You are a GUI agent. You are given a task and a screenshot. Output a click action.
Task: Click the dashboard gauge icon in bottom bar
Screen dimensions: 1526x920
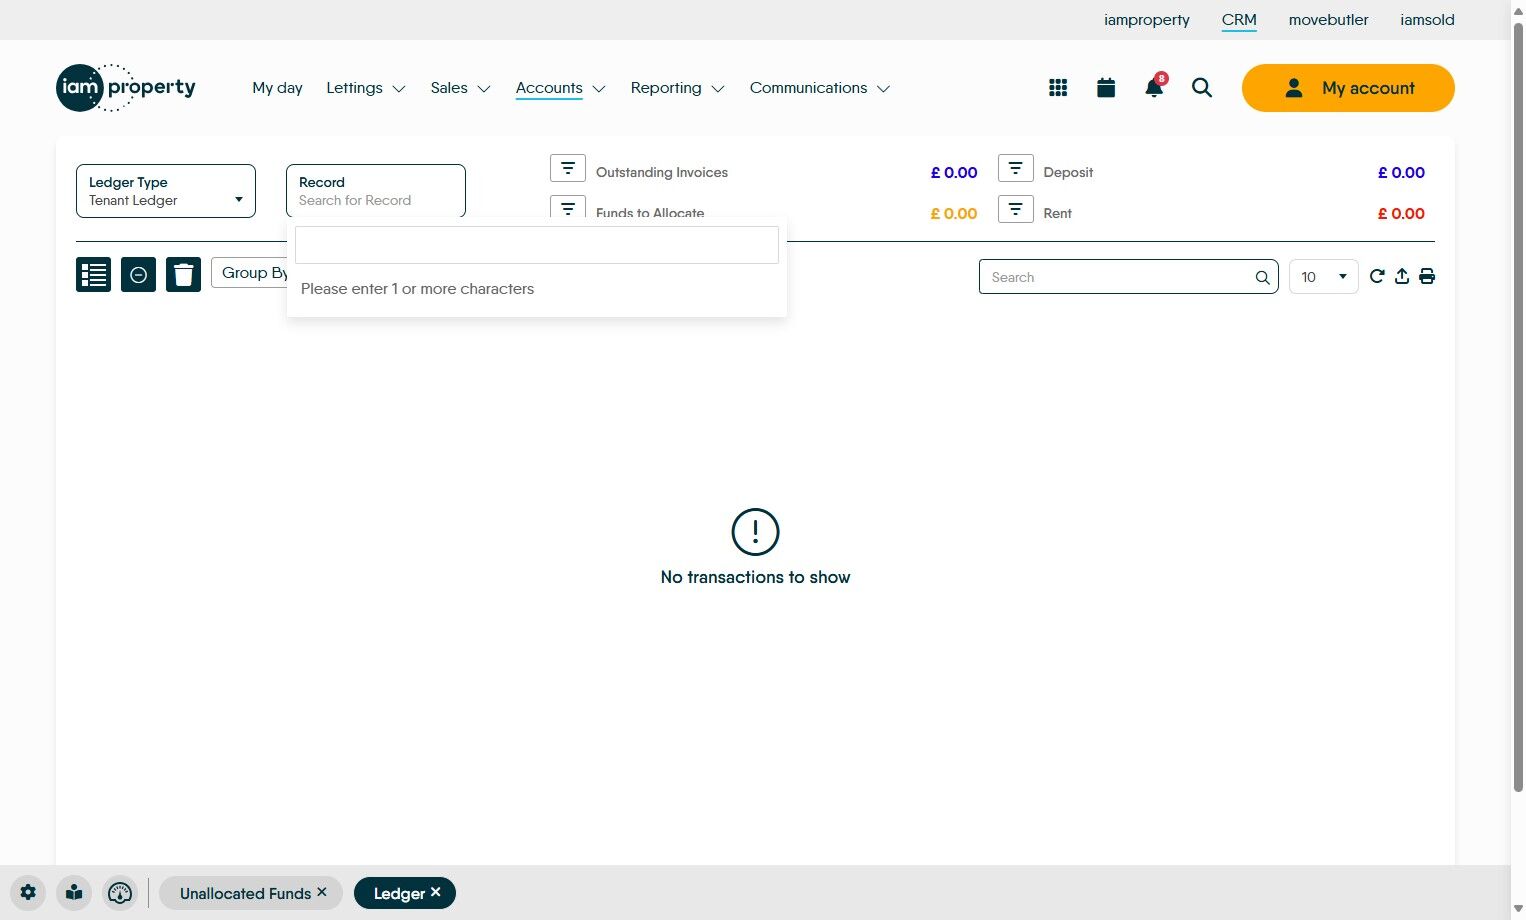click(x=120, y=893)
